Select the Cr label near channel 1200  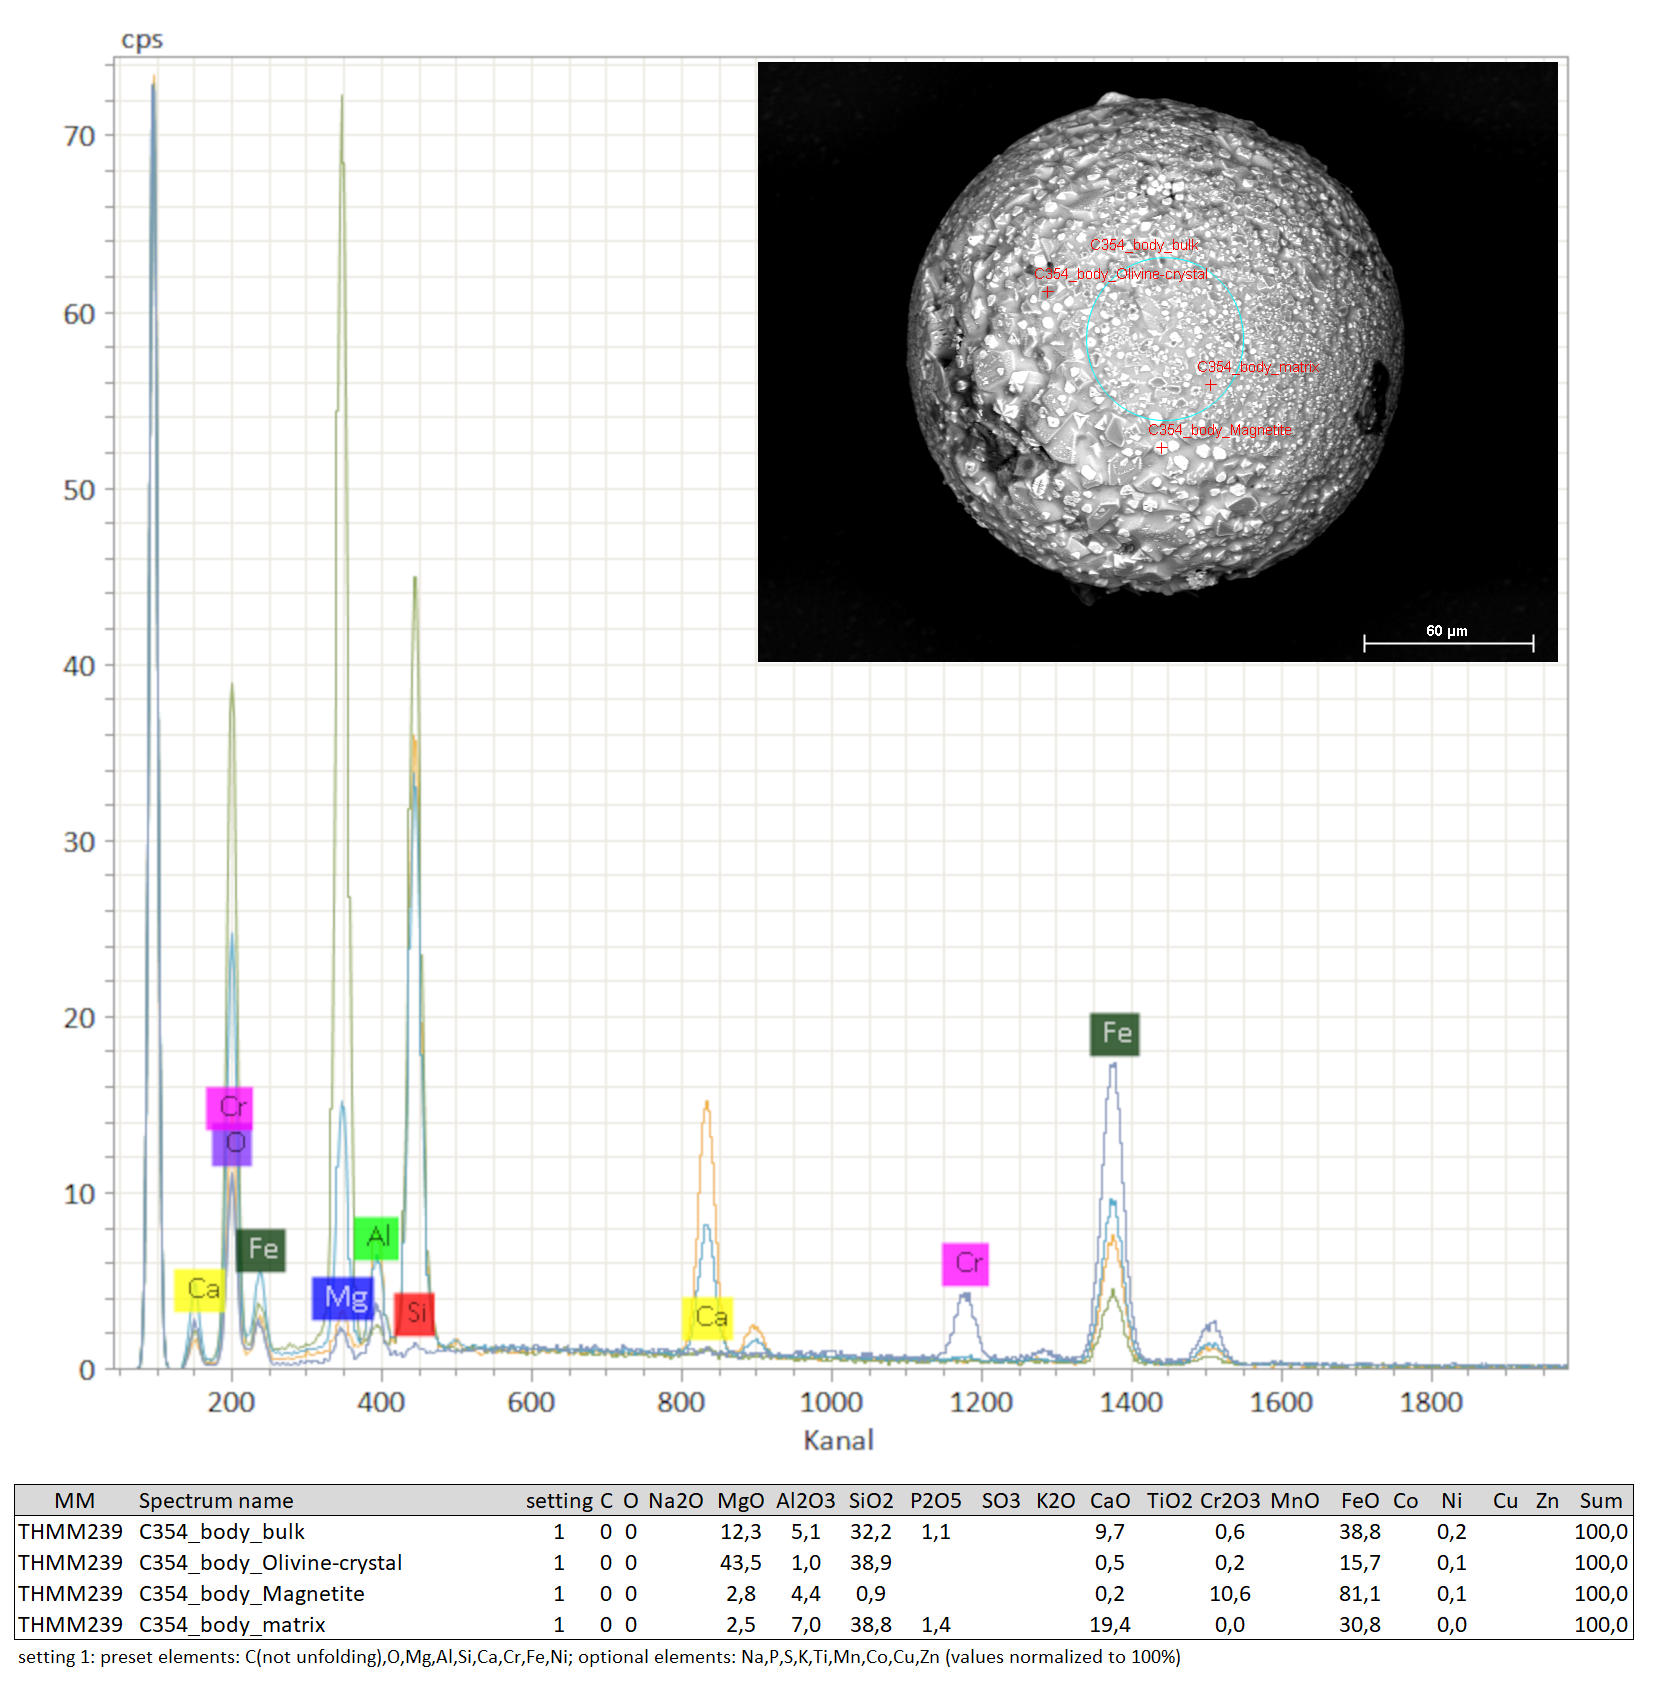click(965, 1263)
